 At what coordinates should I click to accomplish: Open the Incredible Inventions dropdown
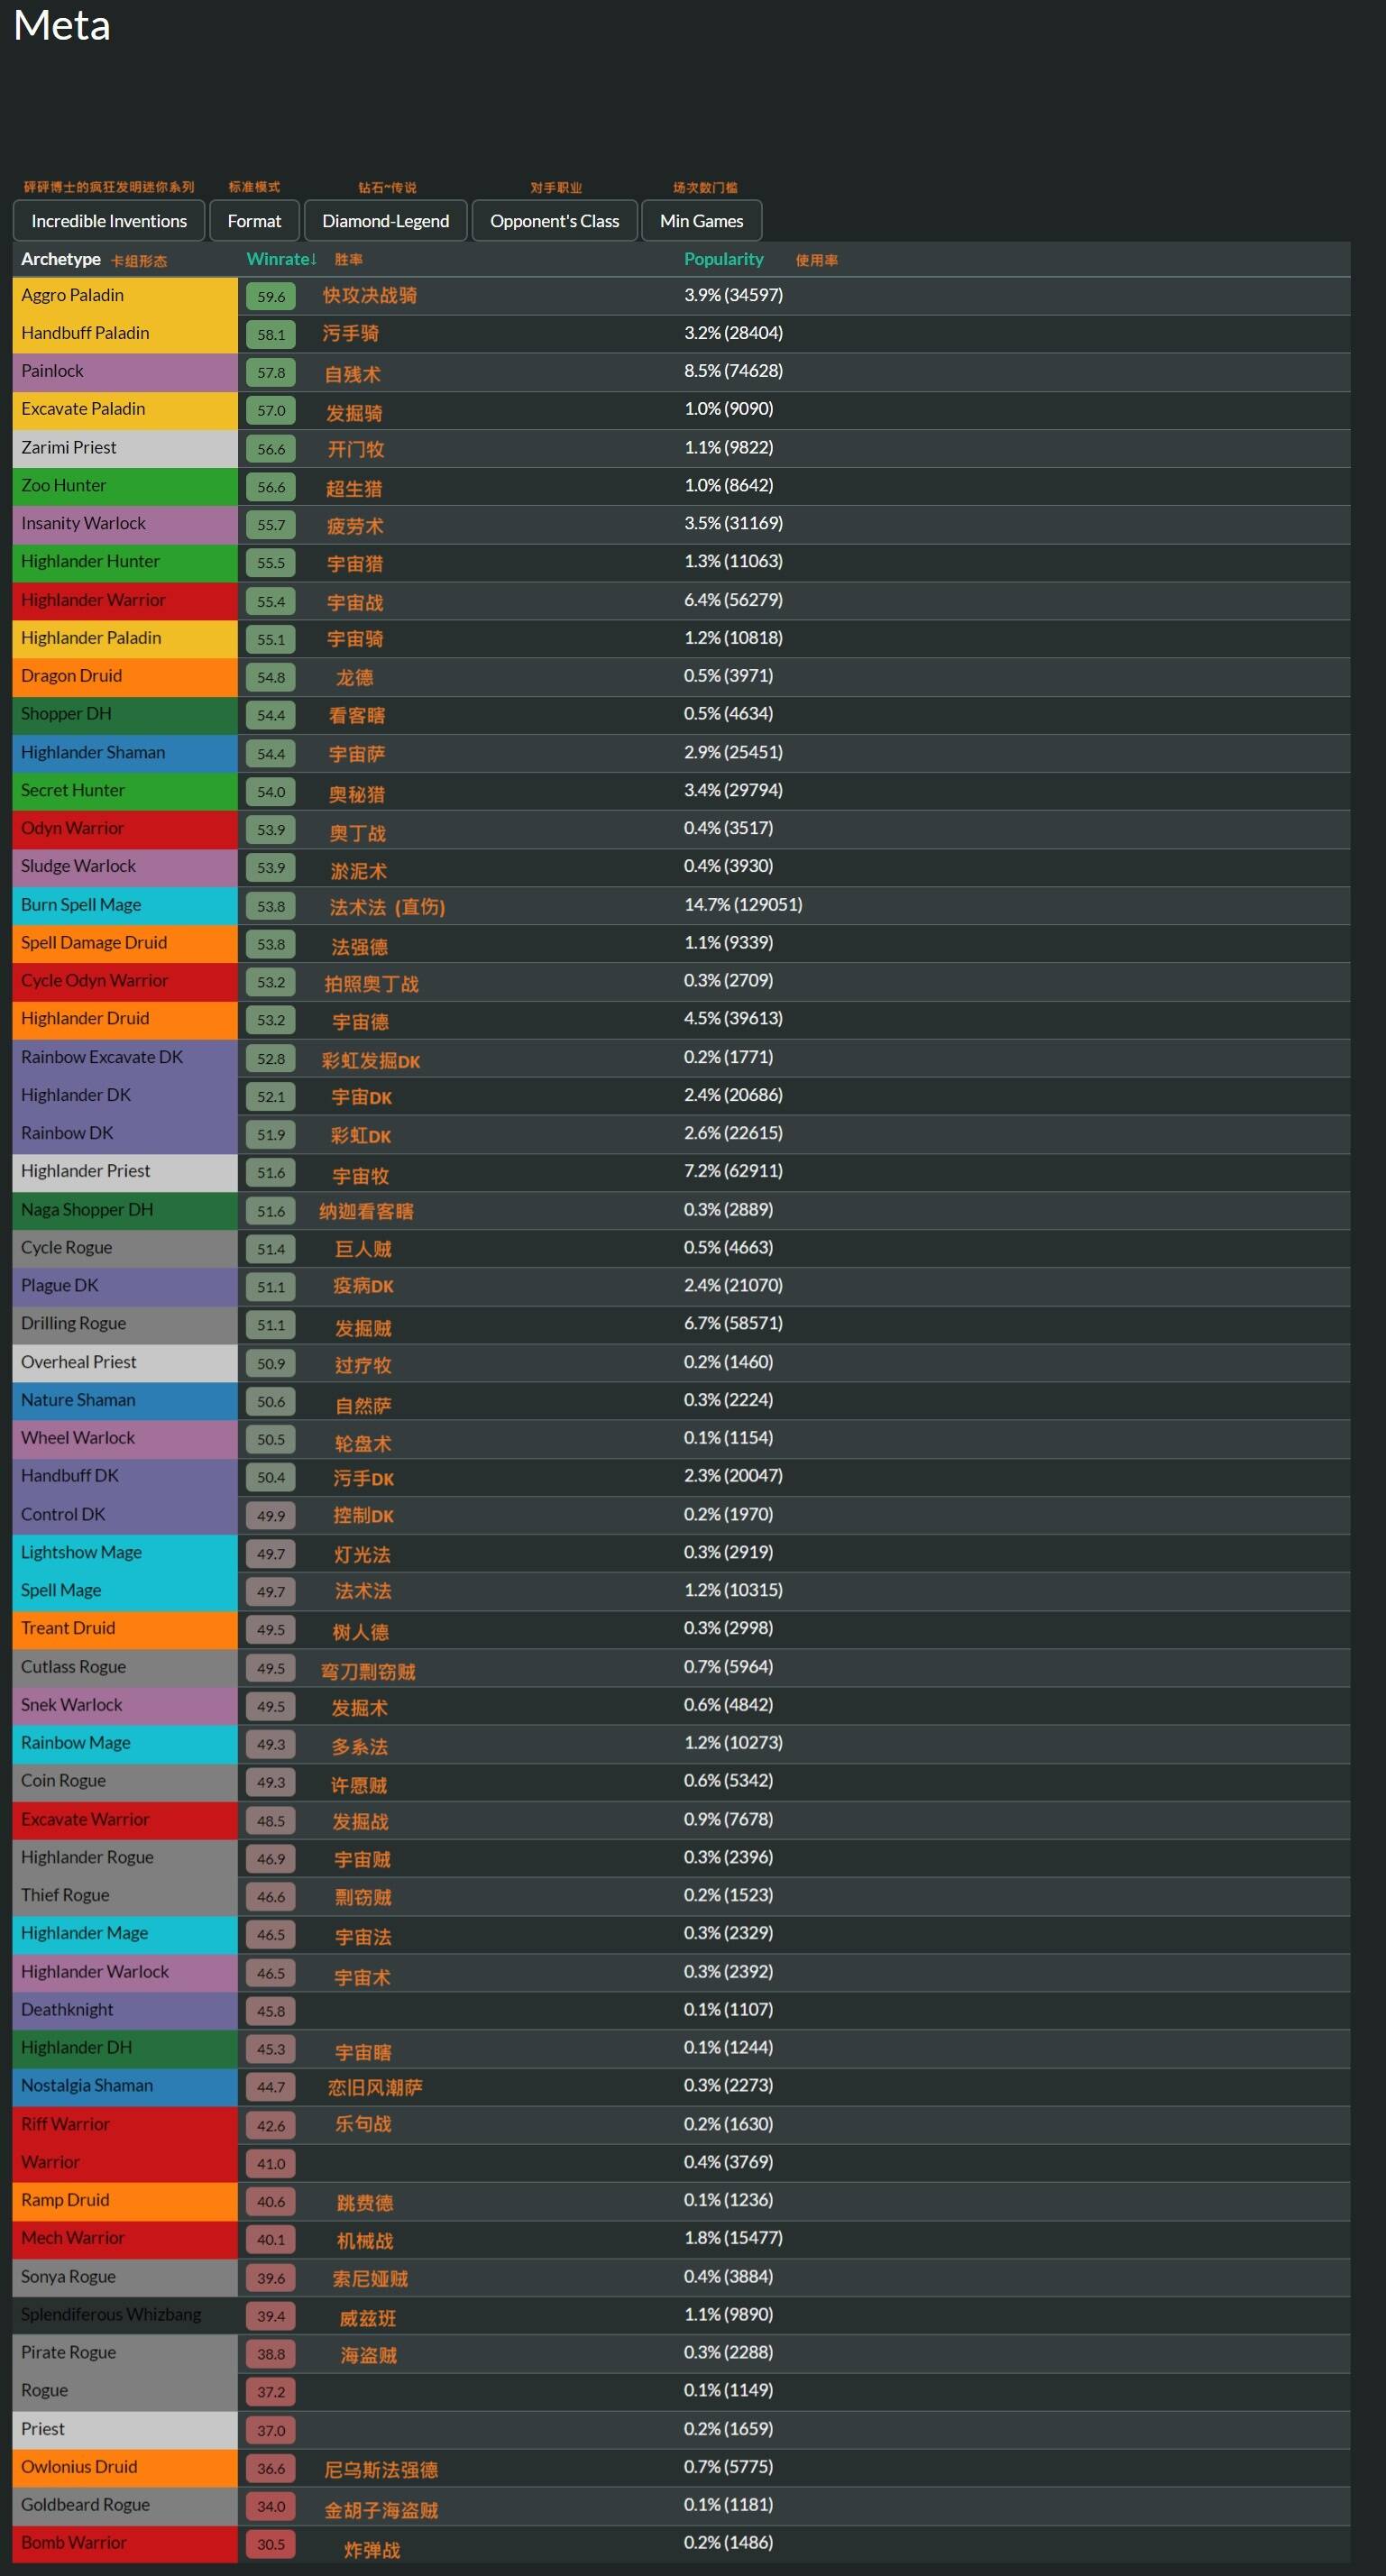click(x=109, y=221)
